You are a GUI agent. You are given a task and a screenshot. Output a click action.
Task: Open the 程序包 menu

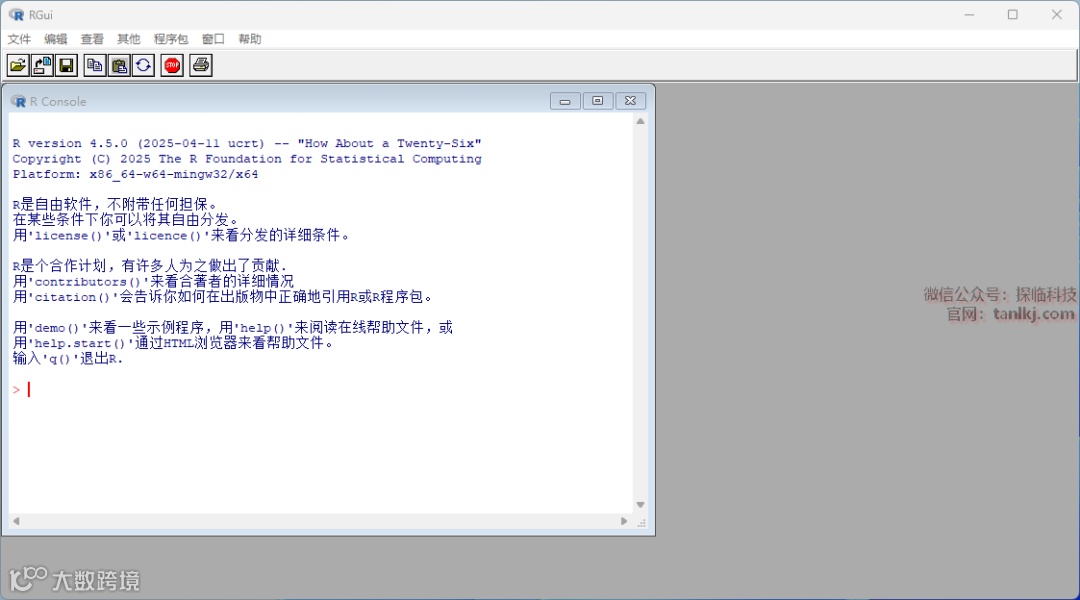171,39
